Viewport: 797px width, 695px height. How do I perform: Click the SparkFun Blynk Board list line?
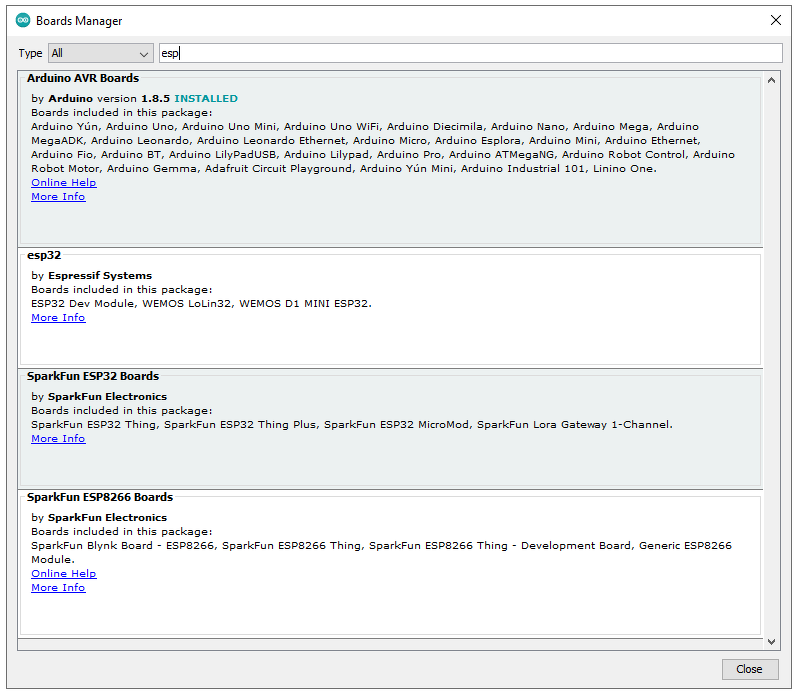tap(381, 552)
